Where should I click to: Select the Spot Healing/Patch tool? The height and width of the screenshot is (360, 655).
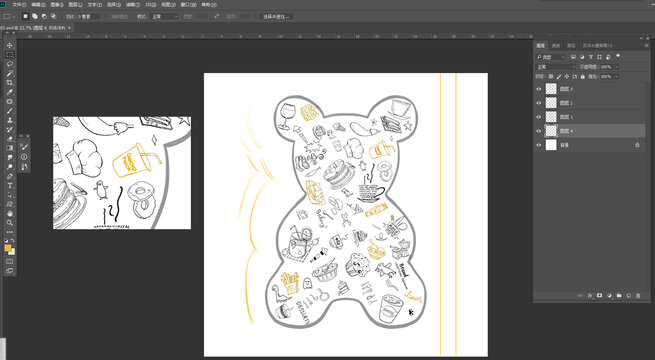click(x=10, y=101)
